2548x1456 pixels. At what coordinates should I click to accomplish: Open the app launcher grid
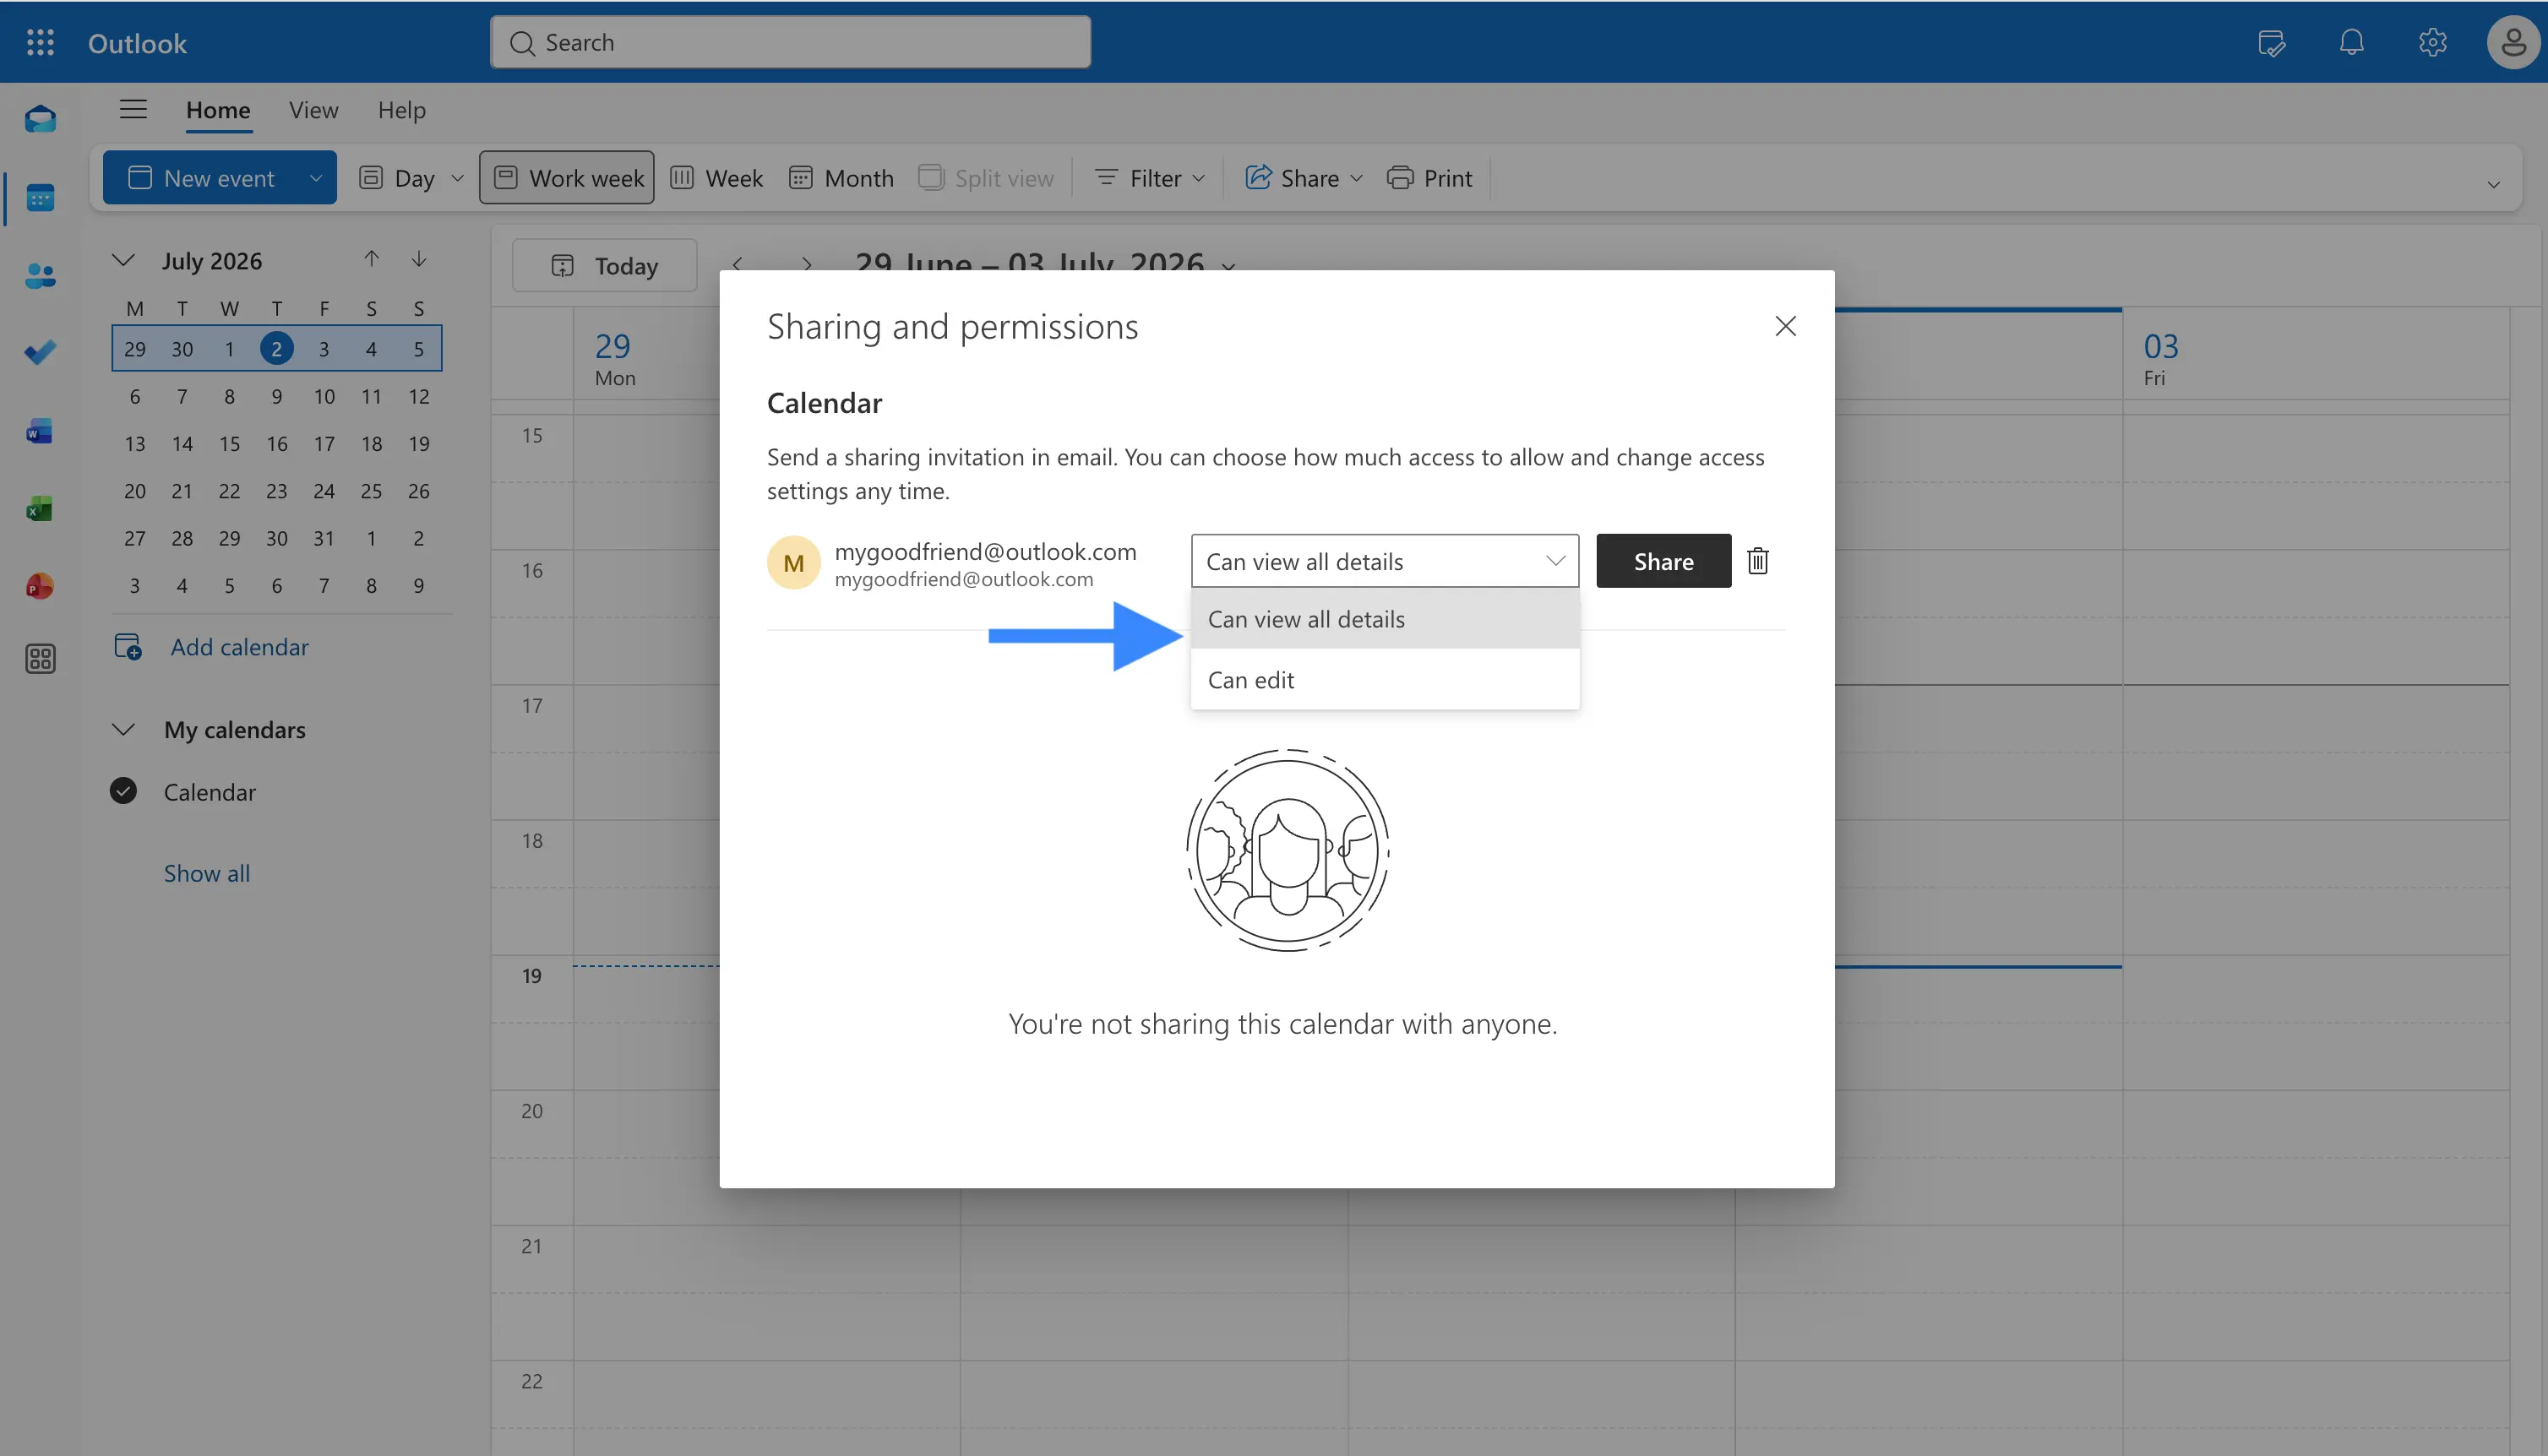[x=40, y=42]
